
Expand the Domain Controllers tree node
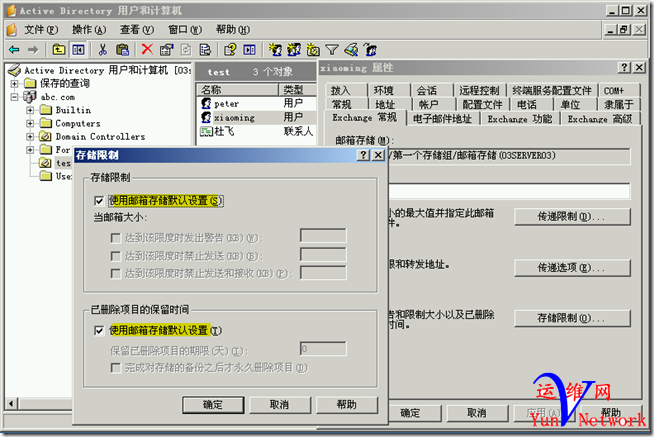(x=30, y=136)
